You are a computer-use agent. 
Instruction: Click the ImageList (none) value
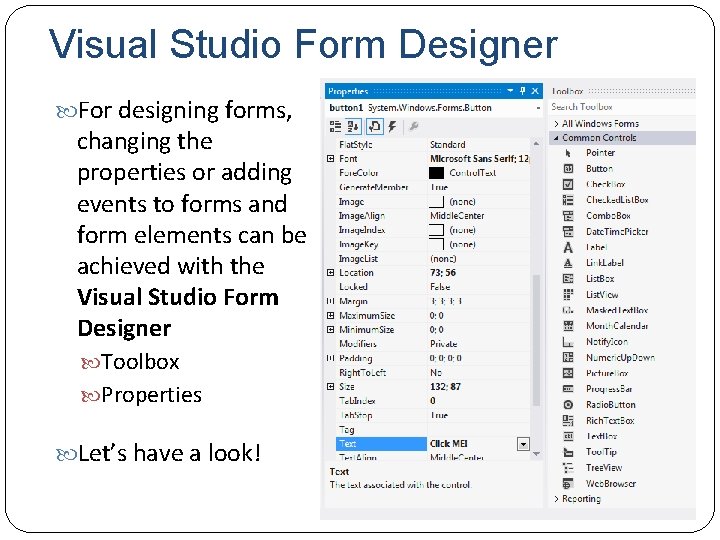tap(443, 259)
